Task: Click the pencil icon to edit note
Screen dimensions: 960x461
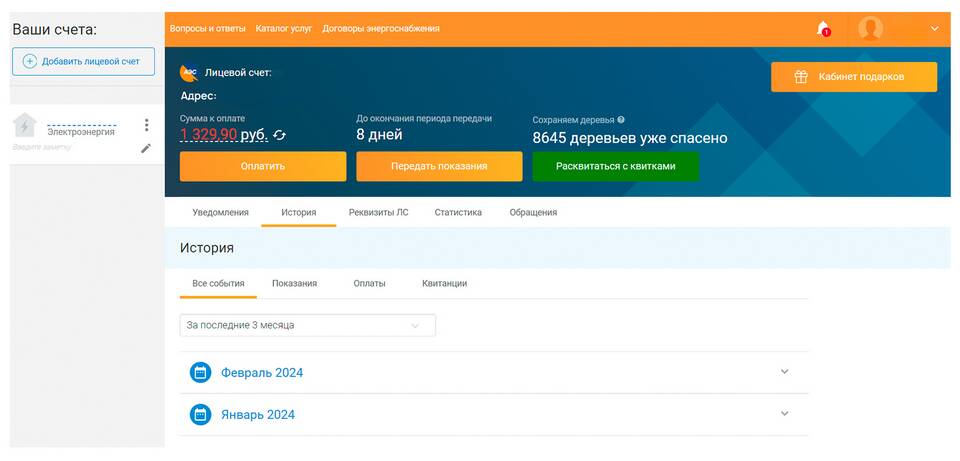Action: tap(146, 148)
